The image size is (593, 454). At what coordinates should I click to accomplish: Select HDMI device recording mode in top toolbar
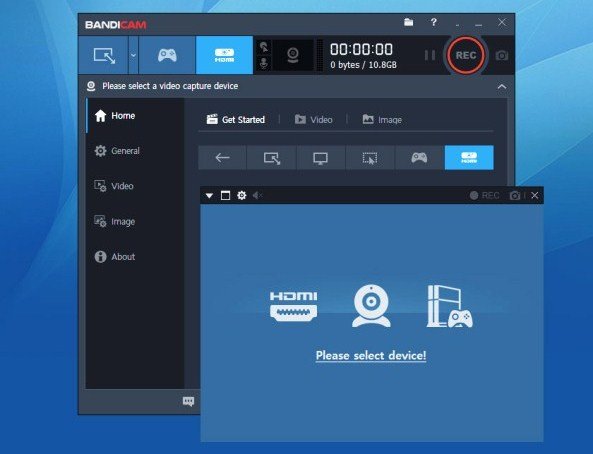[224, 55]
